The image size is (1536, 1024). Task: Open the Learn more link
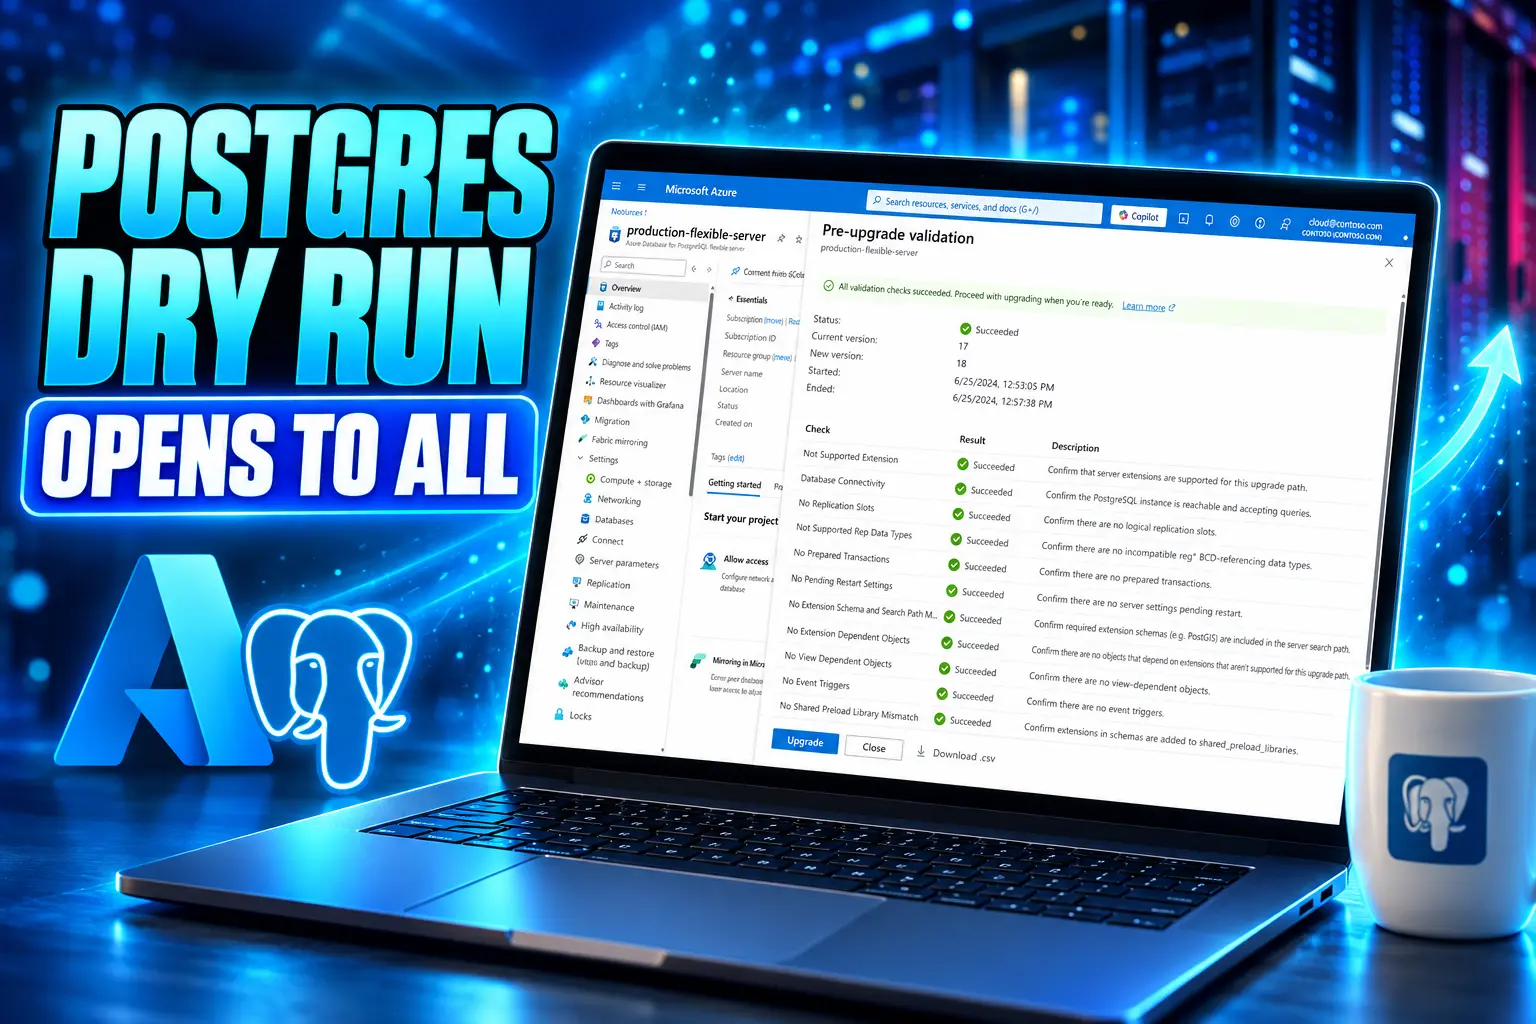(x=1148, y=307)
